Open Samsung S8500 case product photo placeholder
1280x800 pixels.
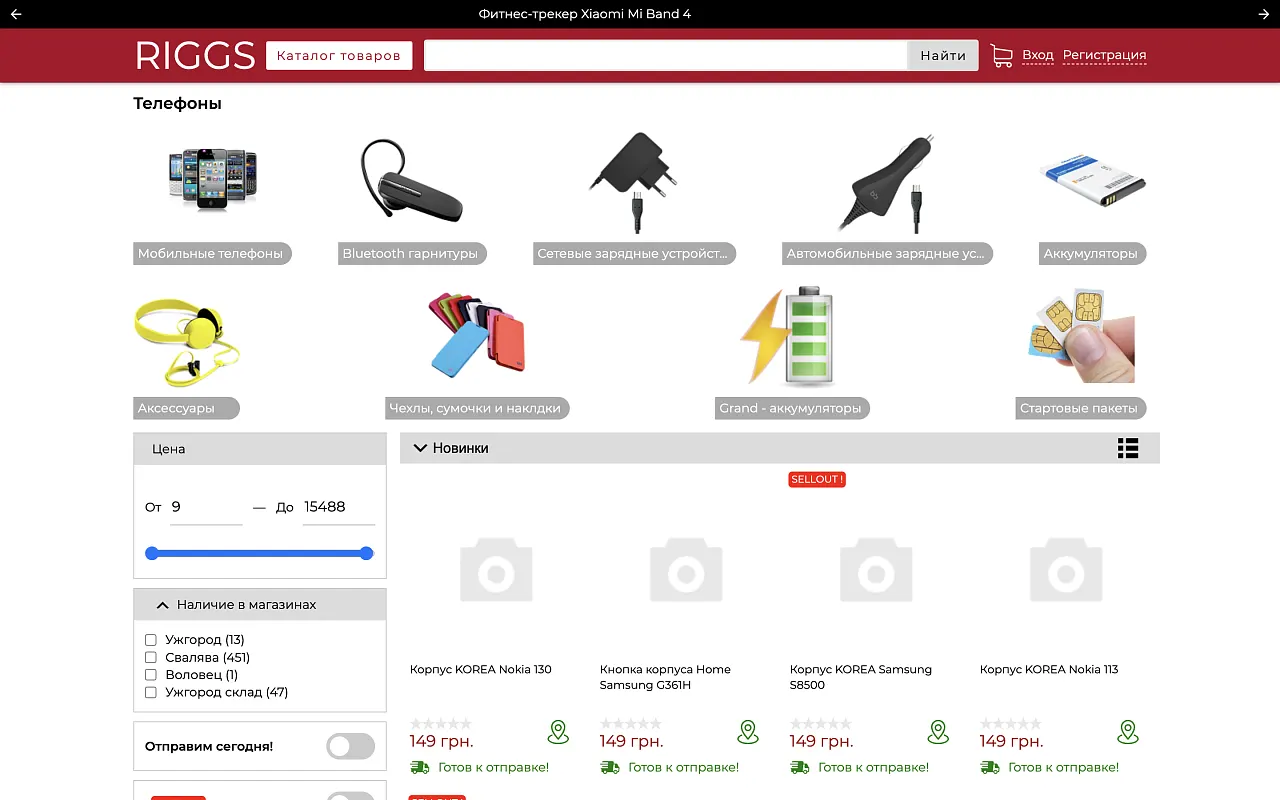(x=876, y=570)
